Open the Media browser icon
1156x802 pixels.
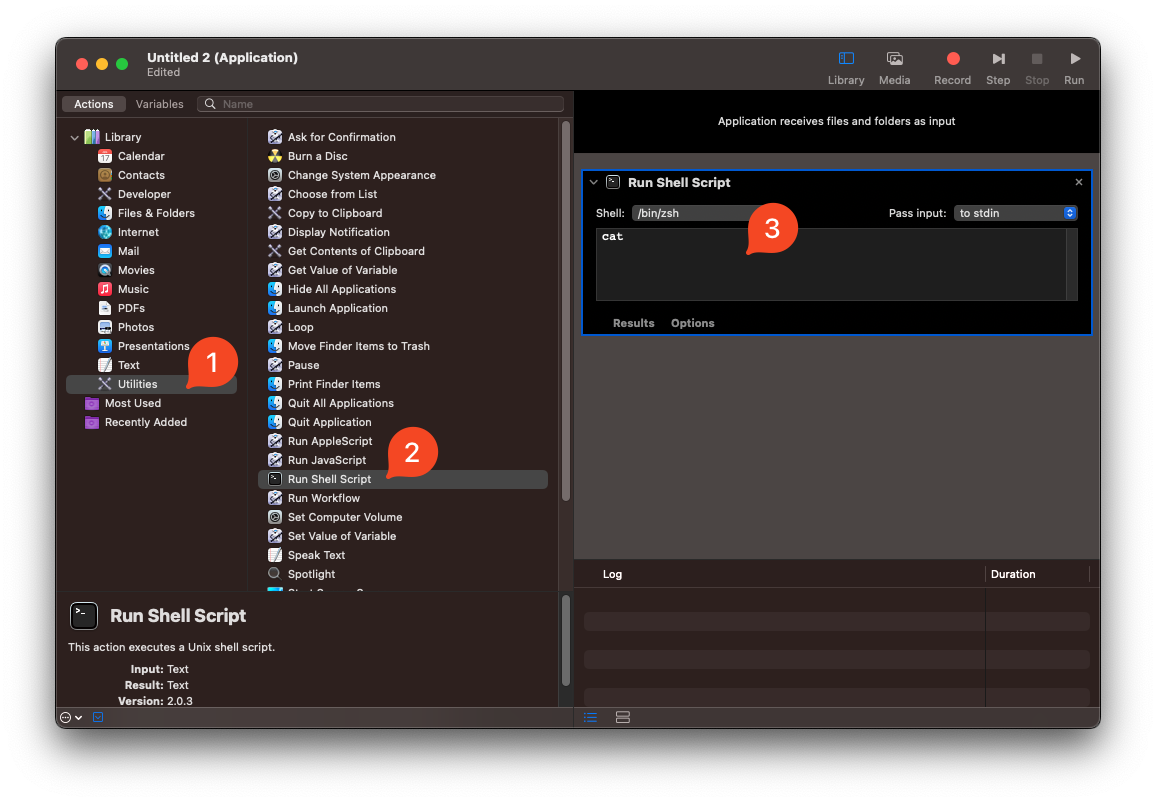[894, 58]
